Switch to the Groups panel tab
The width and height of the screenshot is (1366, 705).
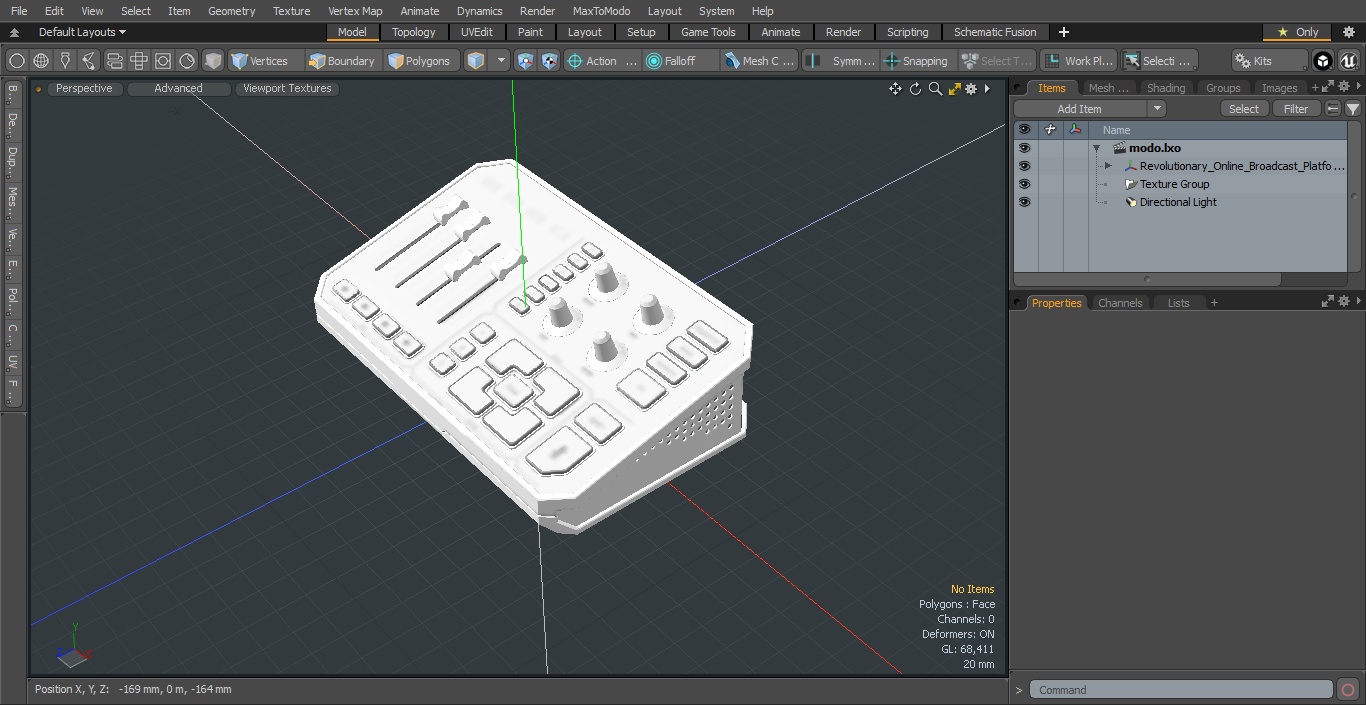tap(1222, 88)
